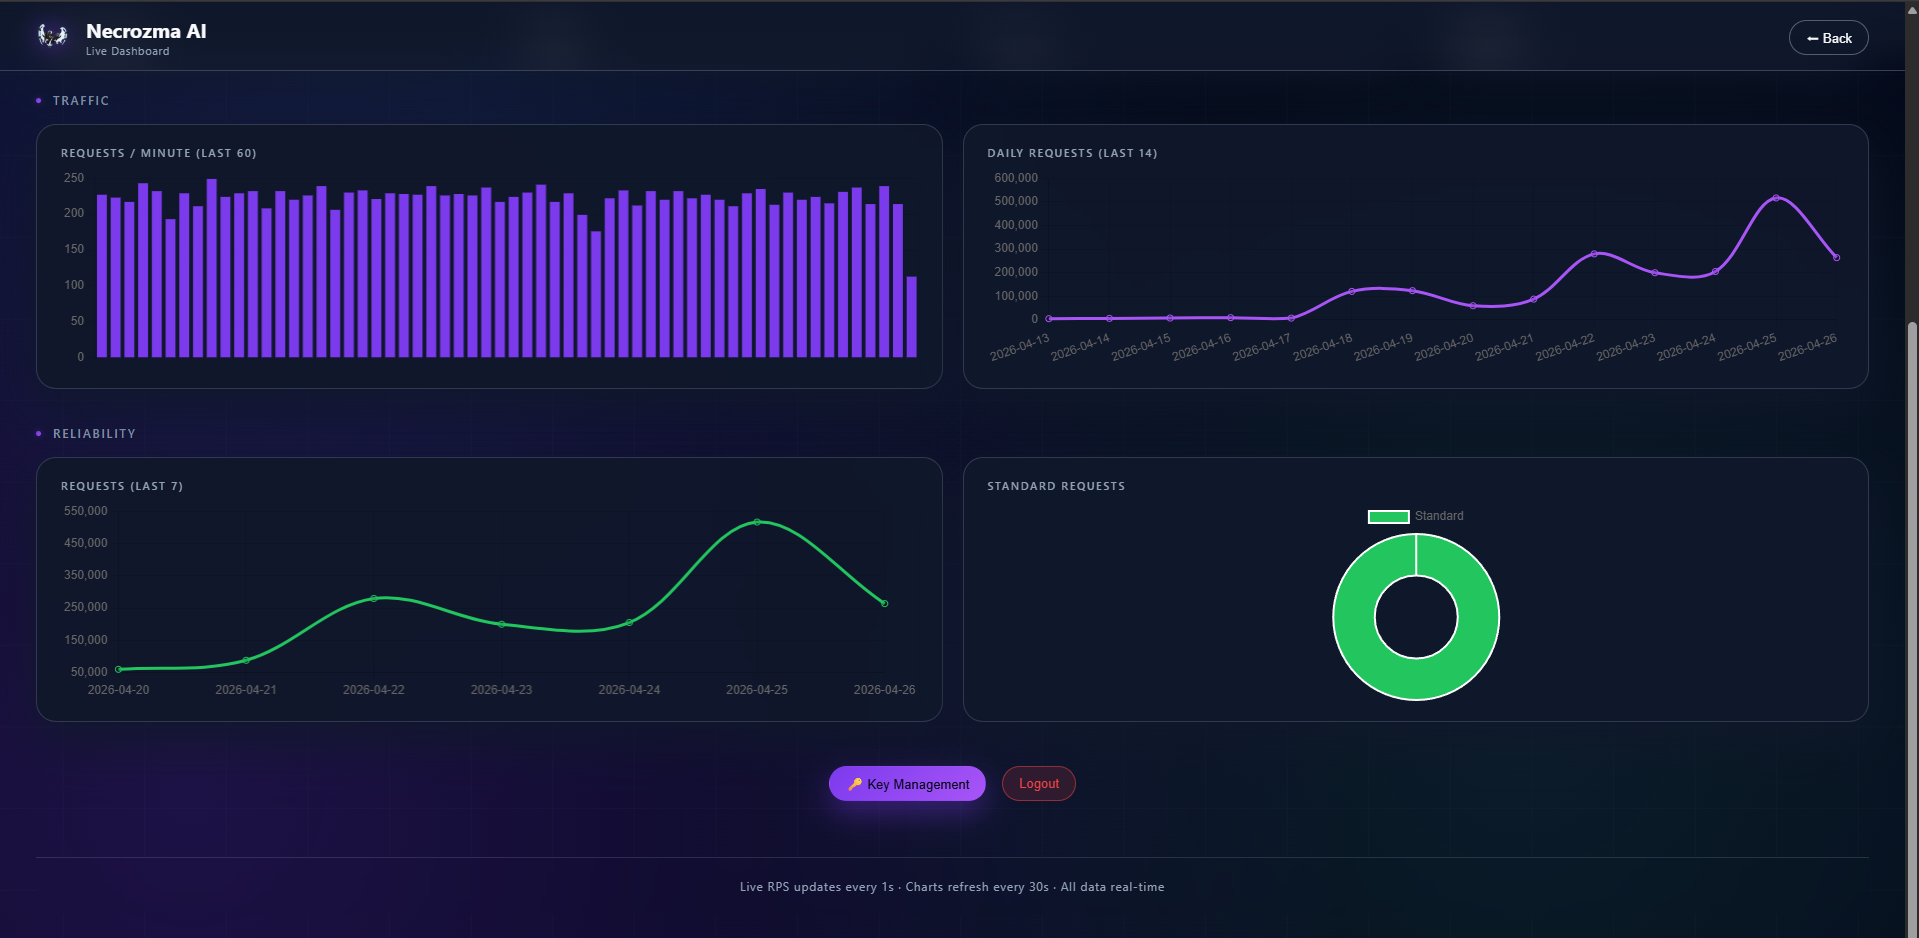Image resolution: width=1919 pixels, height=938 pixels.
Task: Select the 2026-04-20 starting point on the green line
Action: 119,669
